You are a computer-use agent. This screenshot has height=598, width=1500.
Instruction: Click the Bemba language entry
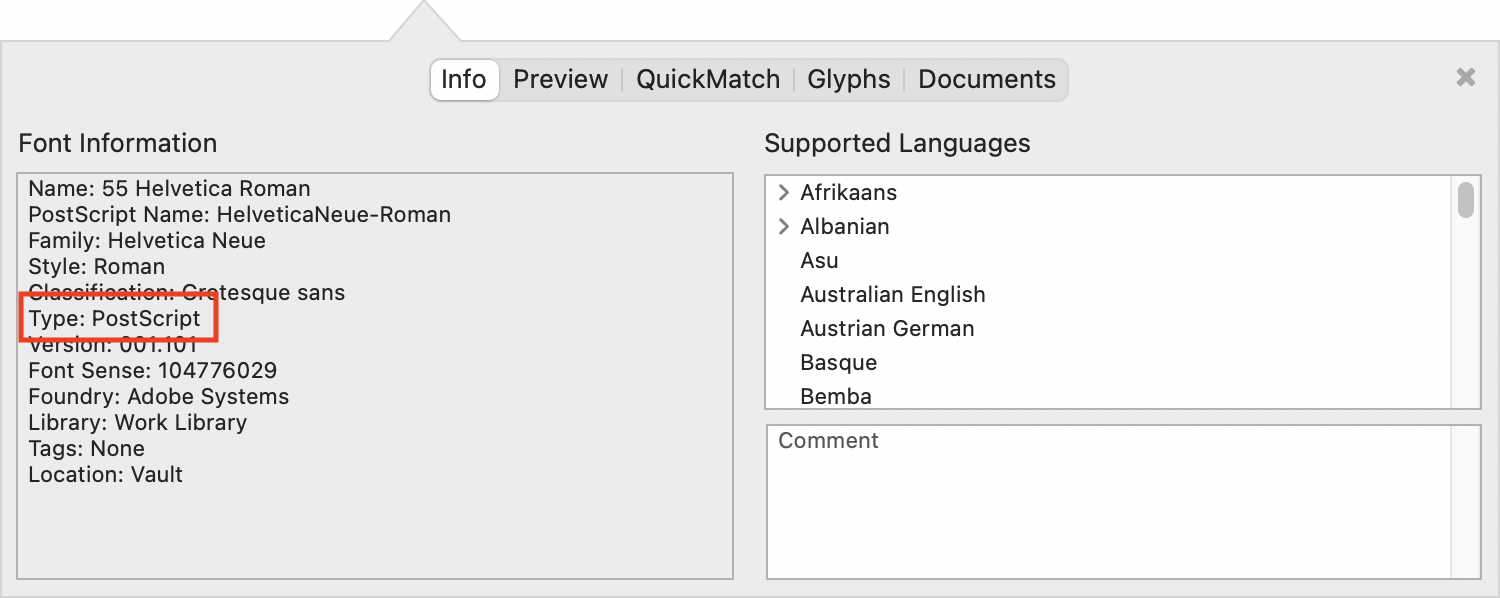click(835, 396)
